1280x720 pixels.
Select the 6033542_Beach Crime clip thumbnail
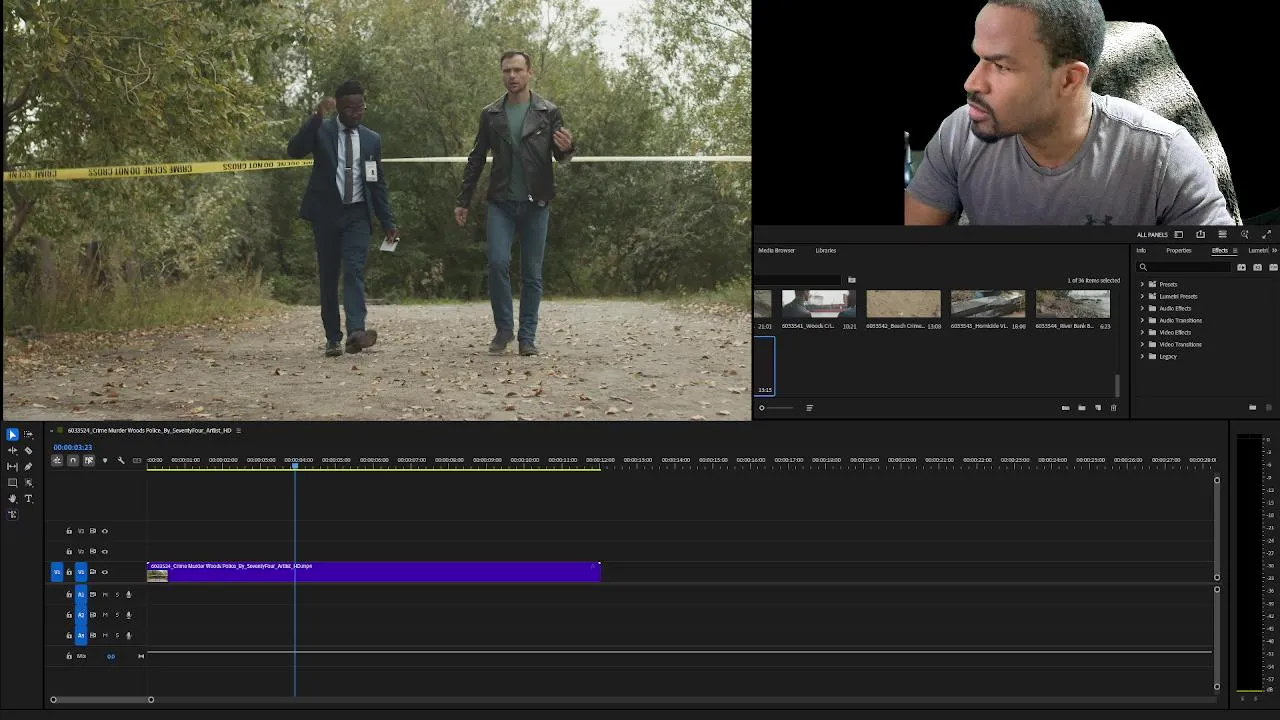click(903, 304)
